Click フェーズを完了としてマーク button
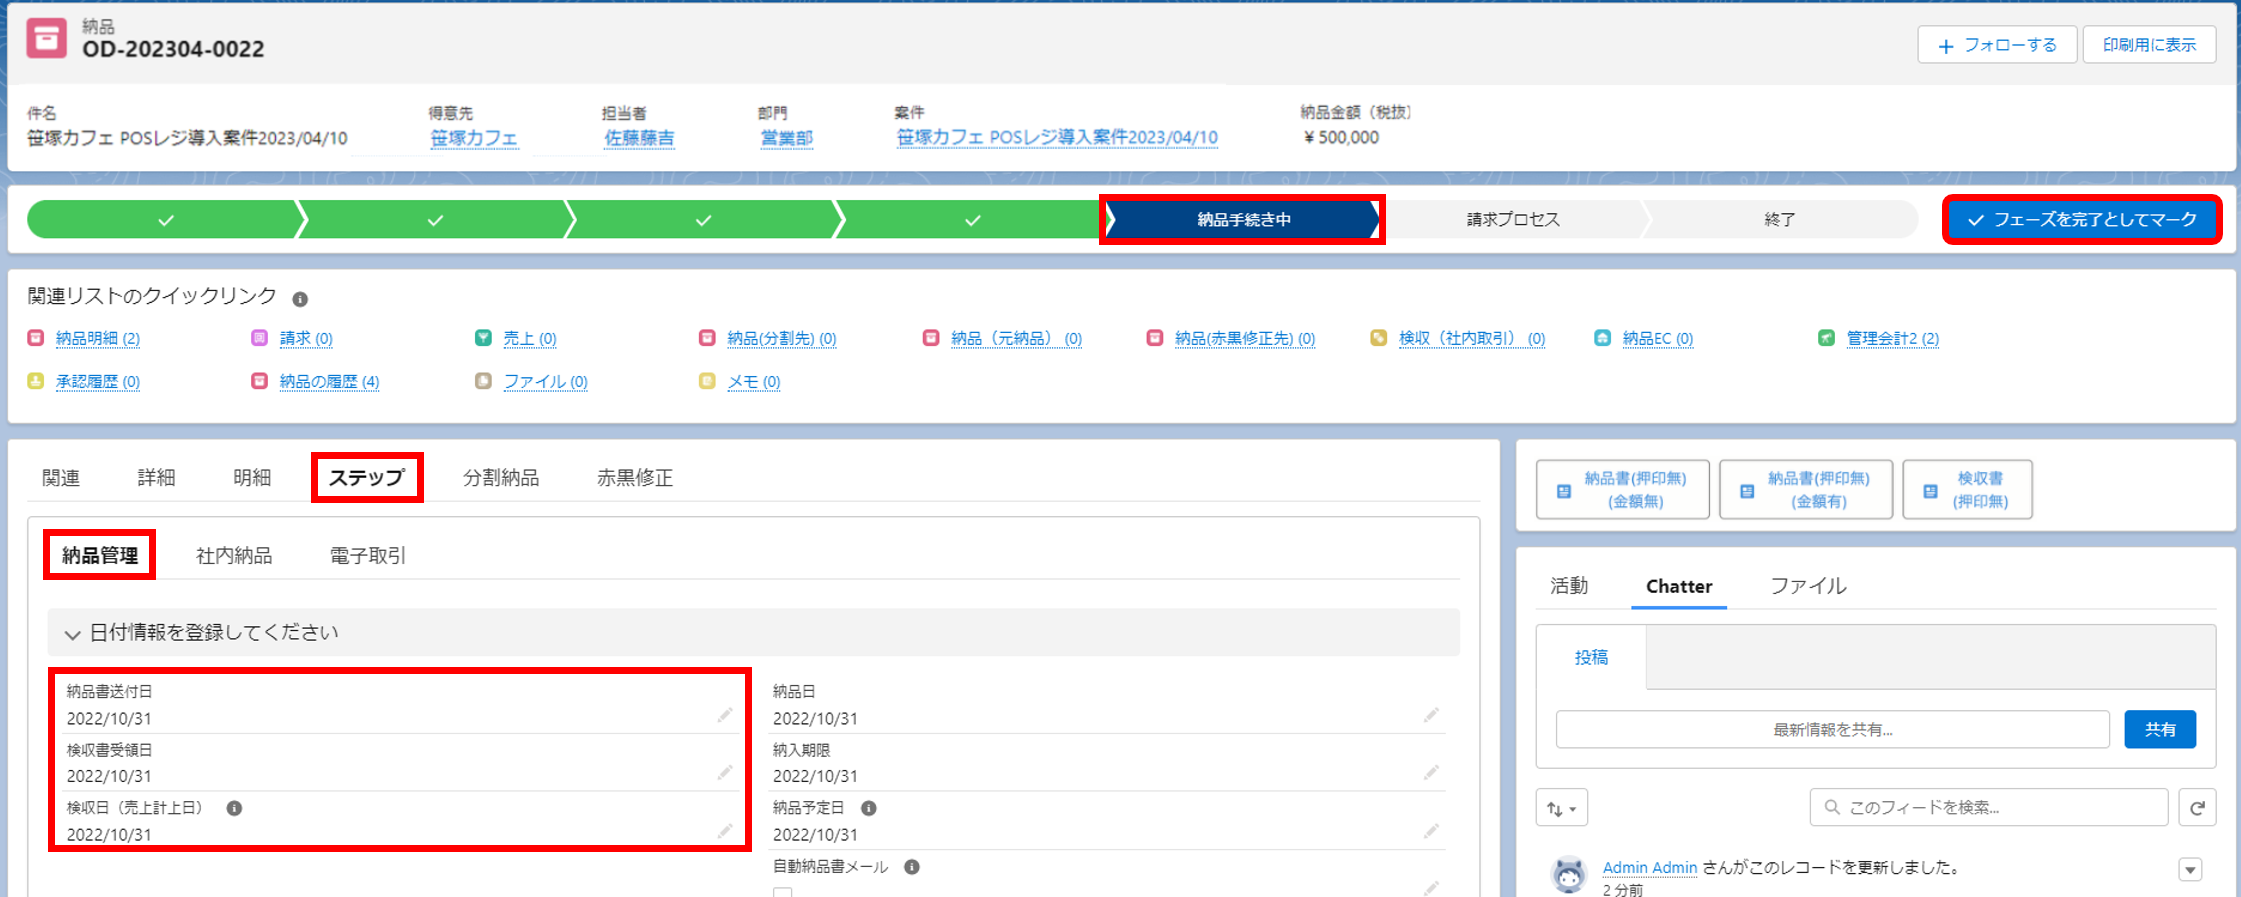This screenshot has height=897, width=2241. click(2082, 220)
